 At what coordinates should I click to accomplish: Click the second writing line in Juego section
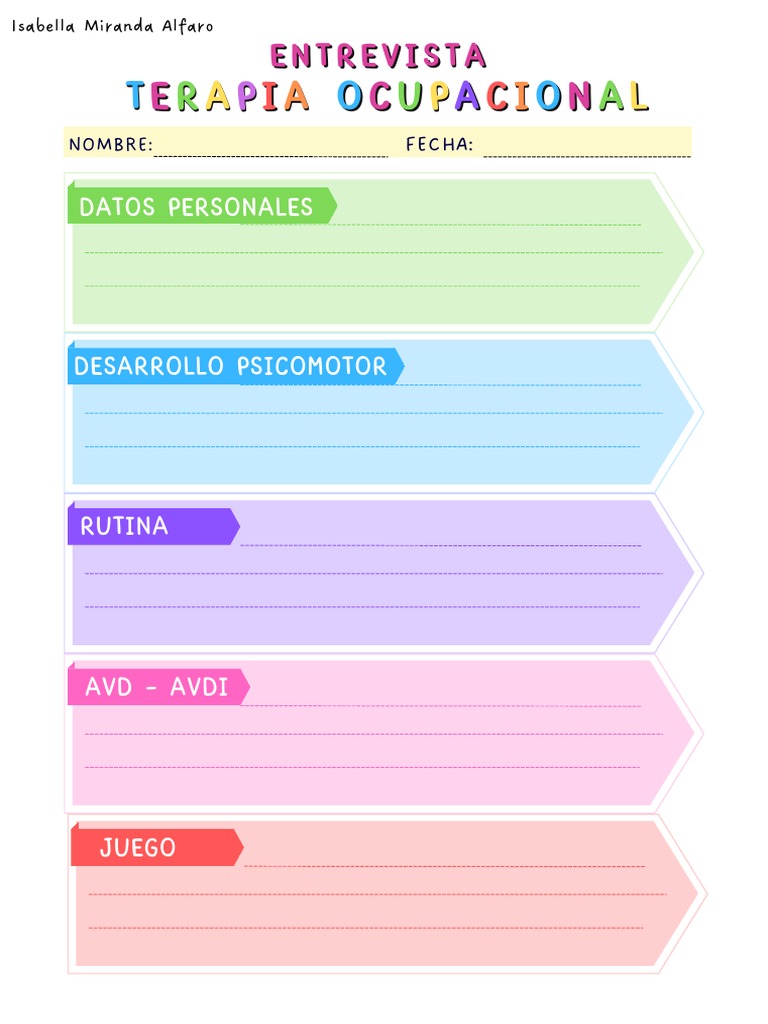coord(377,893)
